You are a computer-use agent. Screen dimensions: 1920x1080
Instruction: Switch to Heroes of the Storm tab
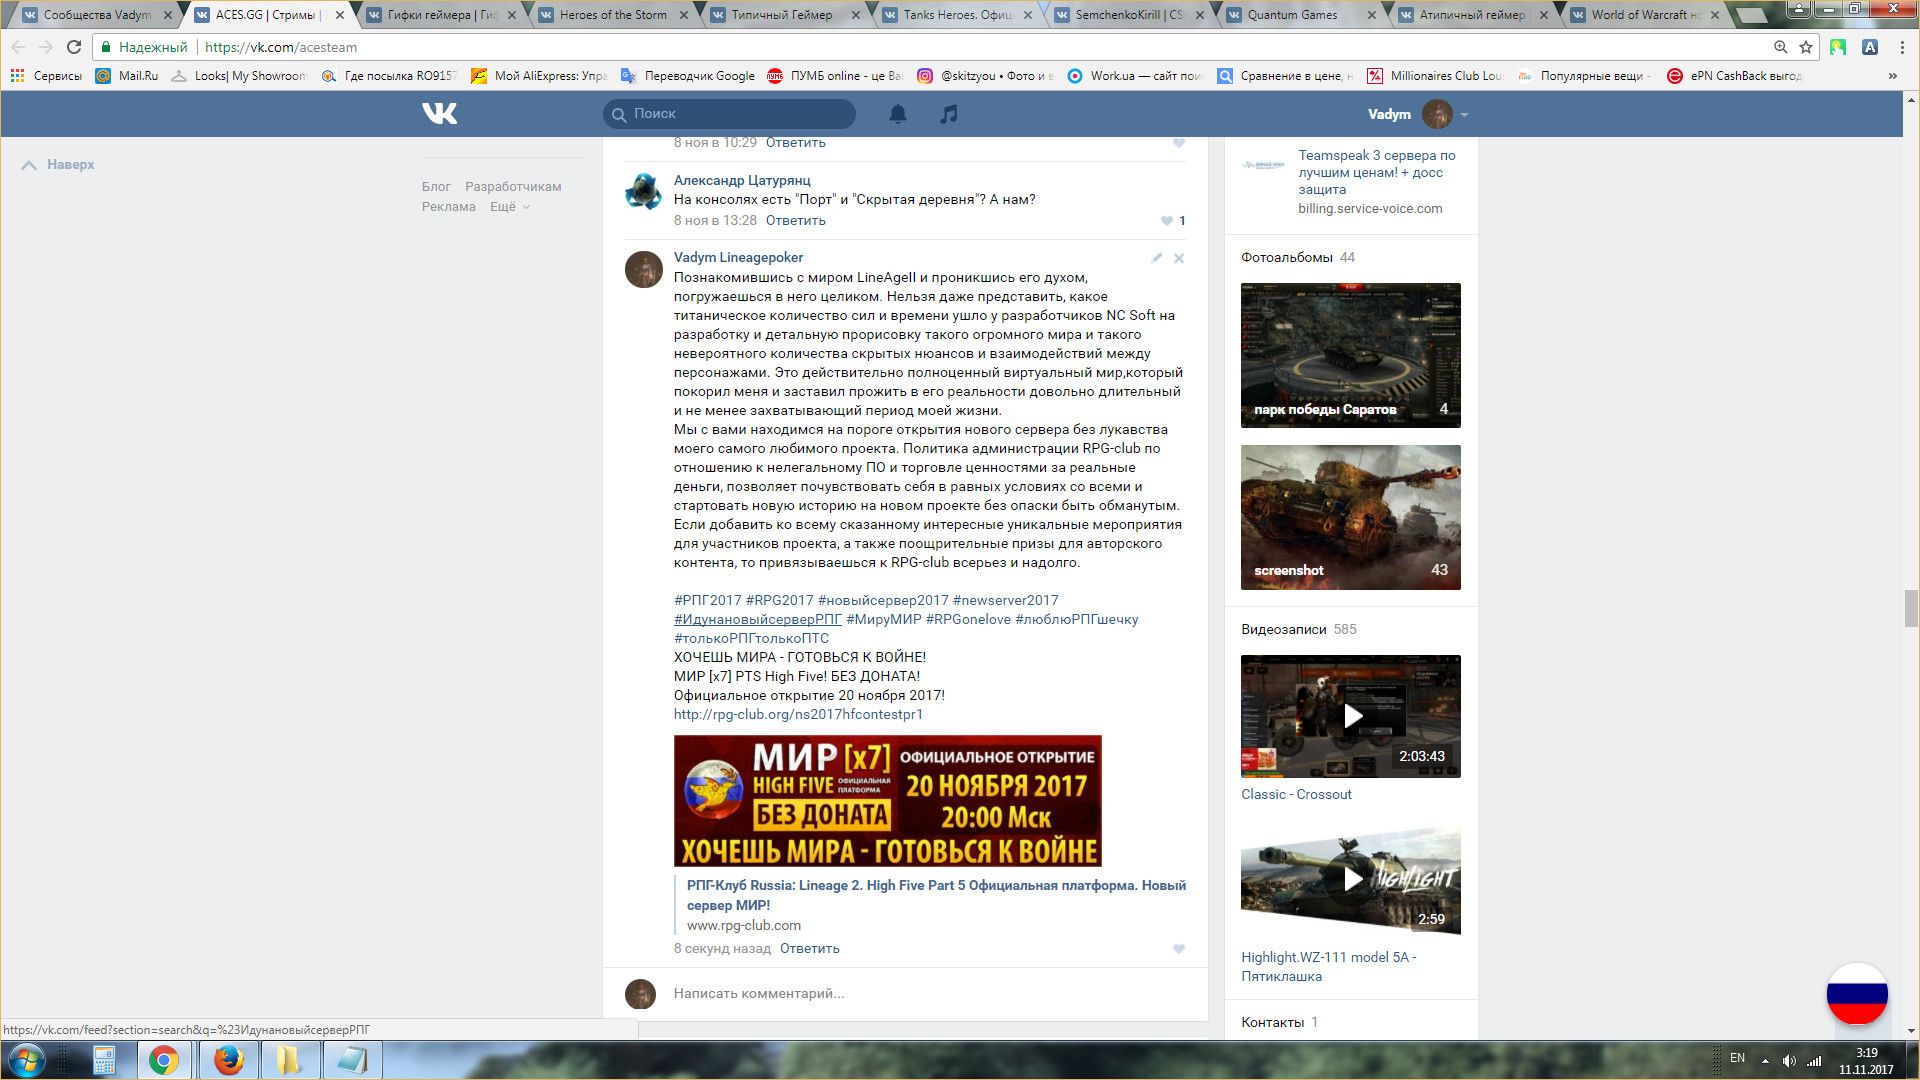click(x=613, y=15)
